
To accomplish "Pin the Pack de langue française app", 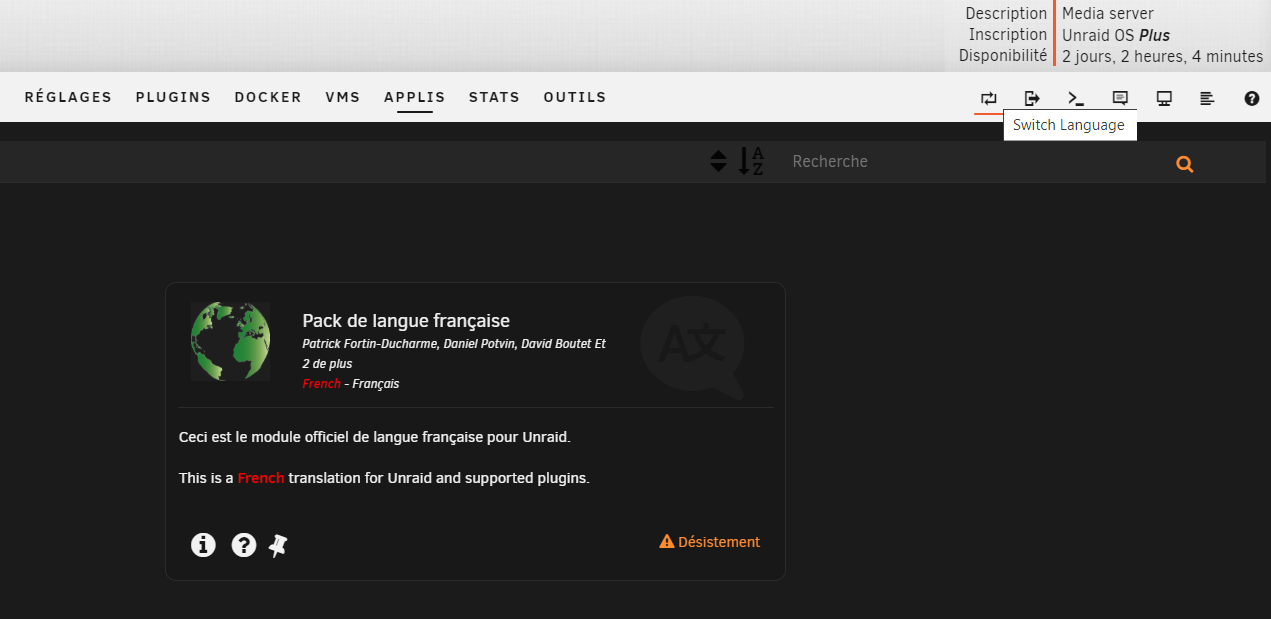I will (279, 545).
